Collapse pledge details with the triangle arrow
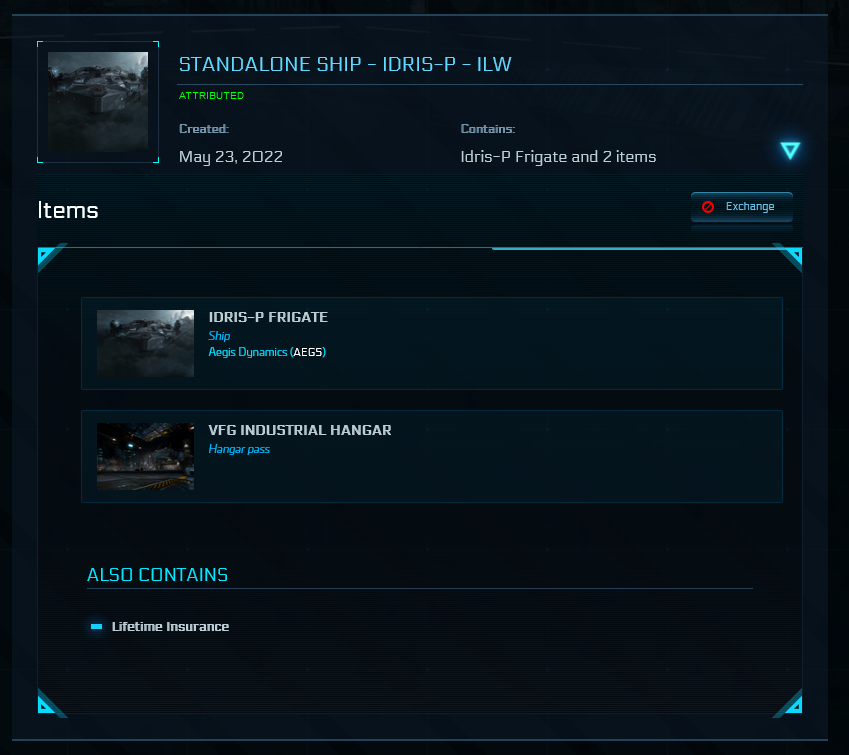This screenshot has height=755, width=849. coord(790,151)
